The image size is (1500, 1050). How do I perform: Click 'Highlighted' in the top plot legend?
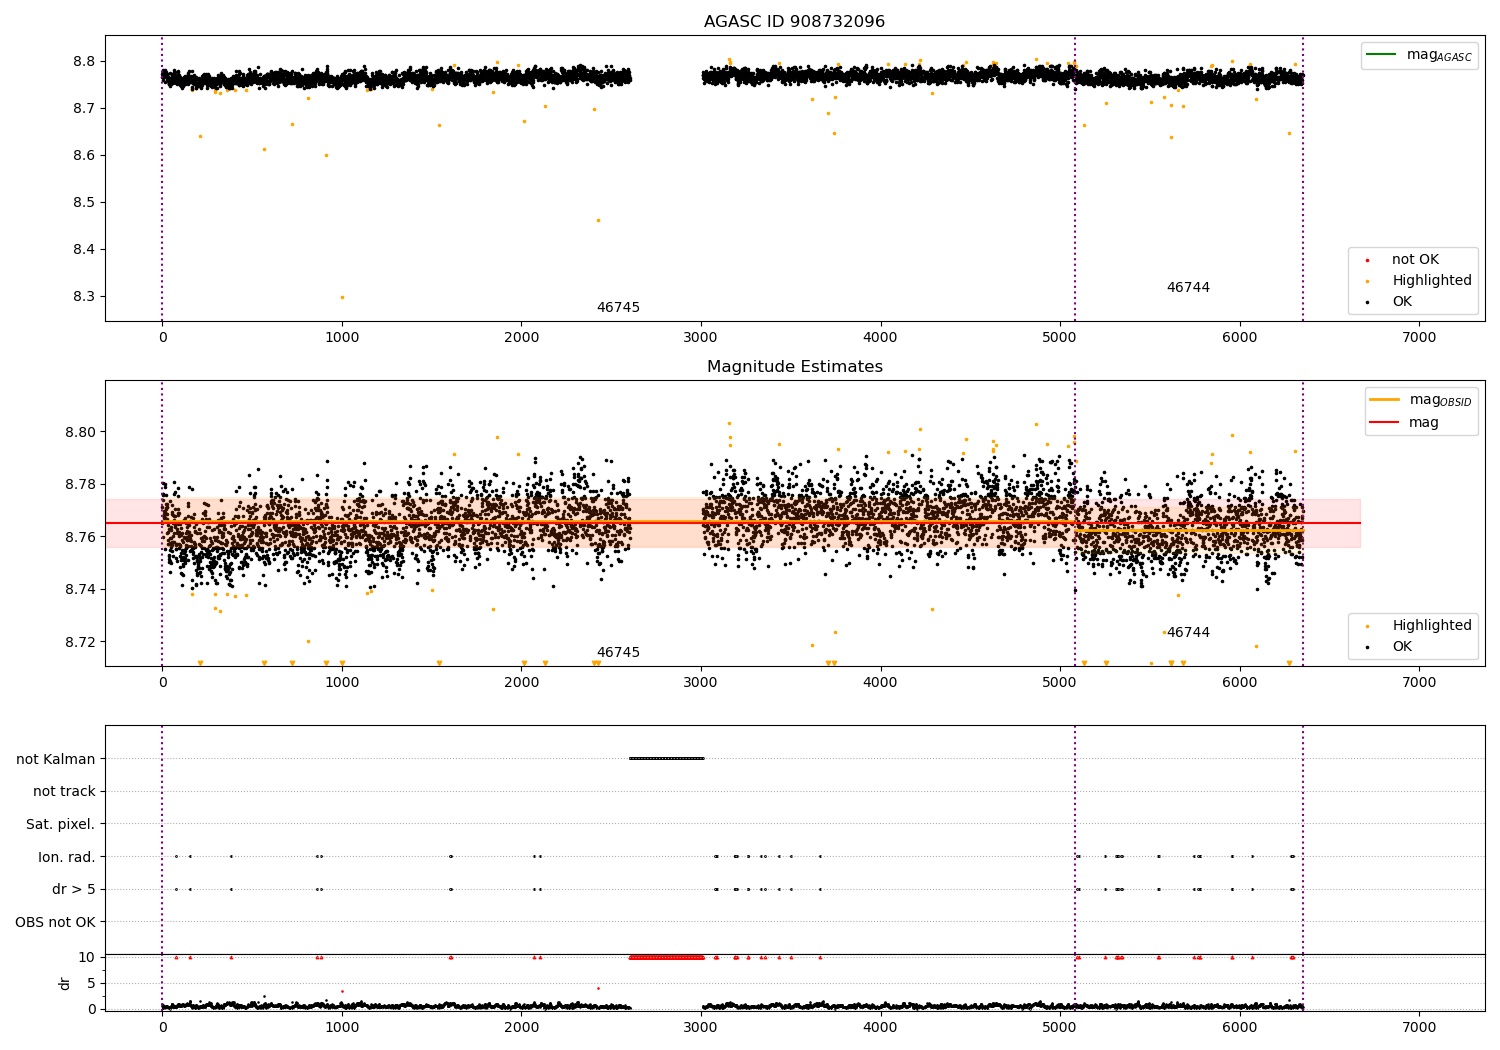coord(1431,281)
